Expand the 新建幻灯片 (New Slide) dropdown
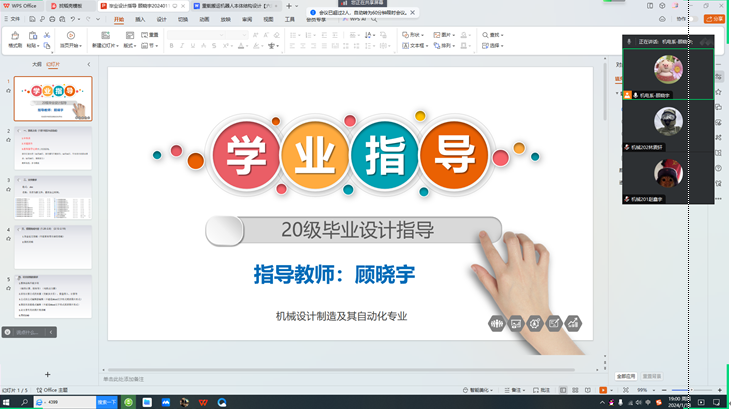 coord(105,45)
